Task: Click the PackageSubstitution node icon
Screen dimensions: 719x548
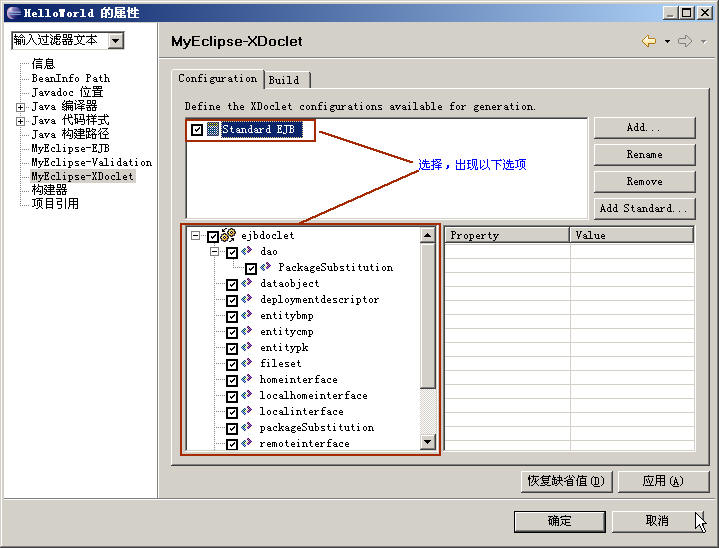Action: click(x=265, y=267)
